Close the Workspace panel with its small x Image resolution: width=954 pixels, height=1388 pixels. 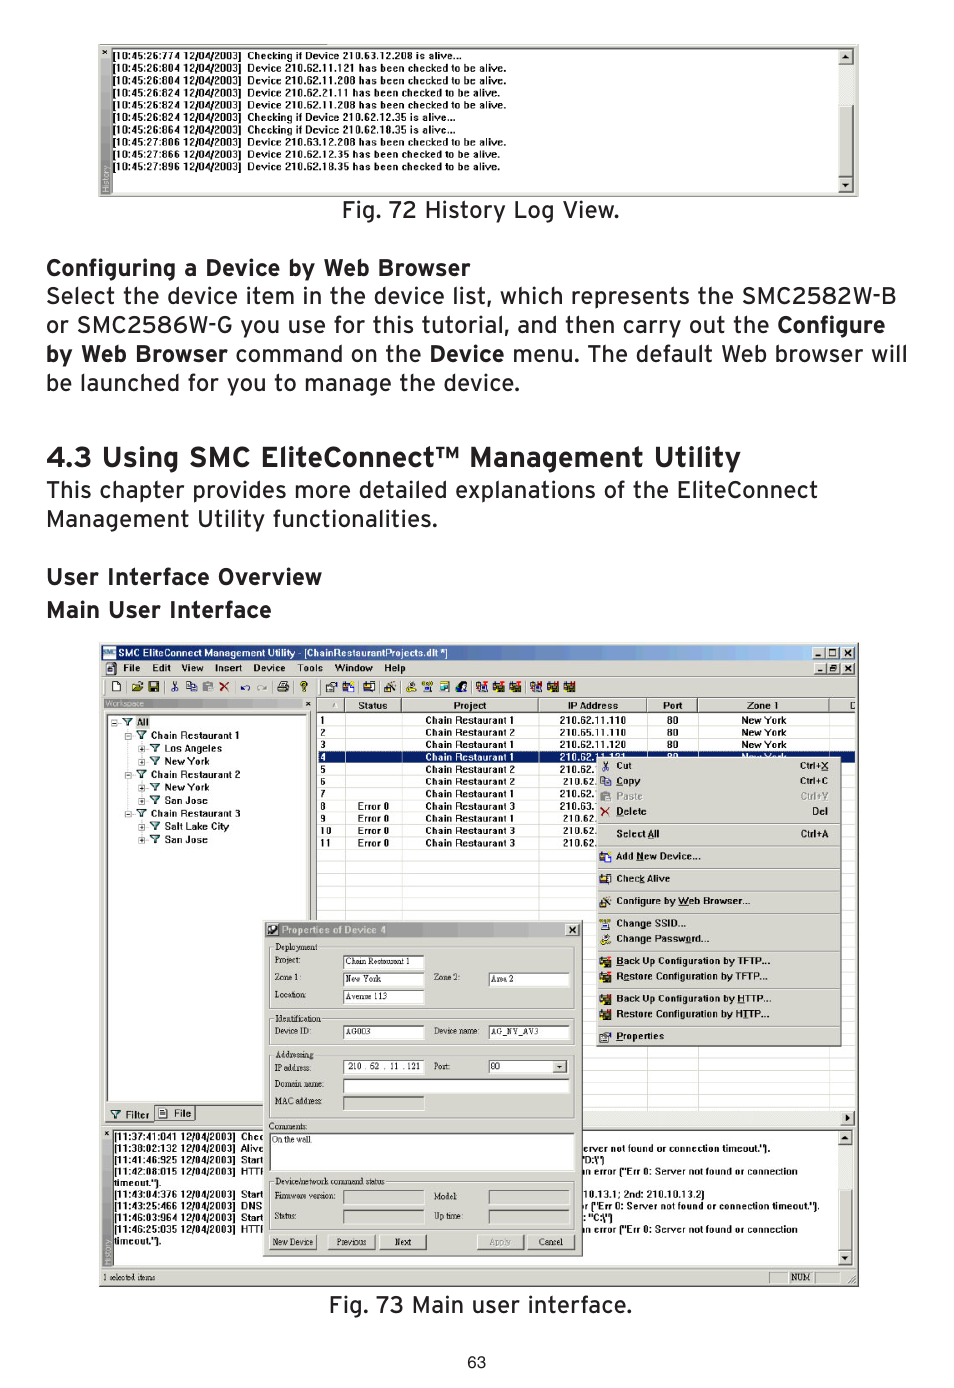(x=308, y=704)
